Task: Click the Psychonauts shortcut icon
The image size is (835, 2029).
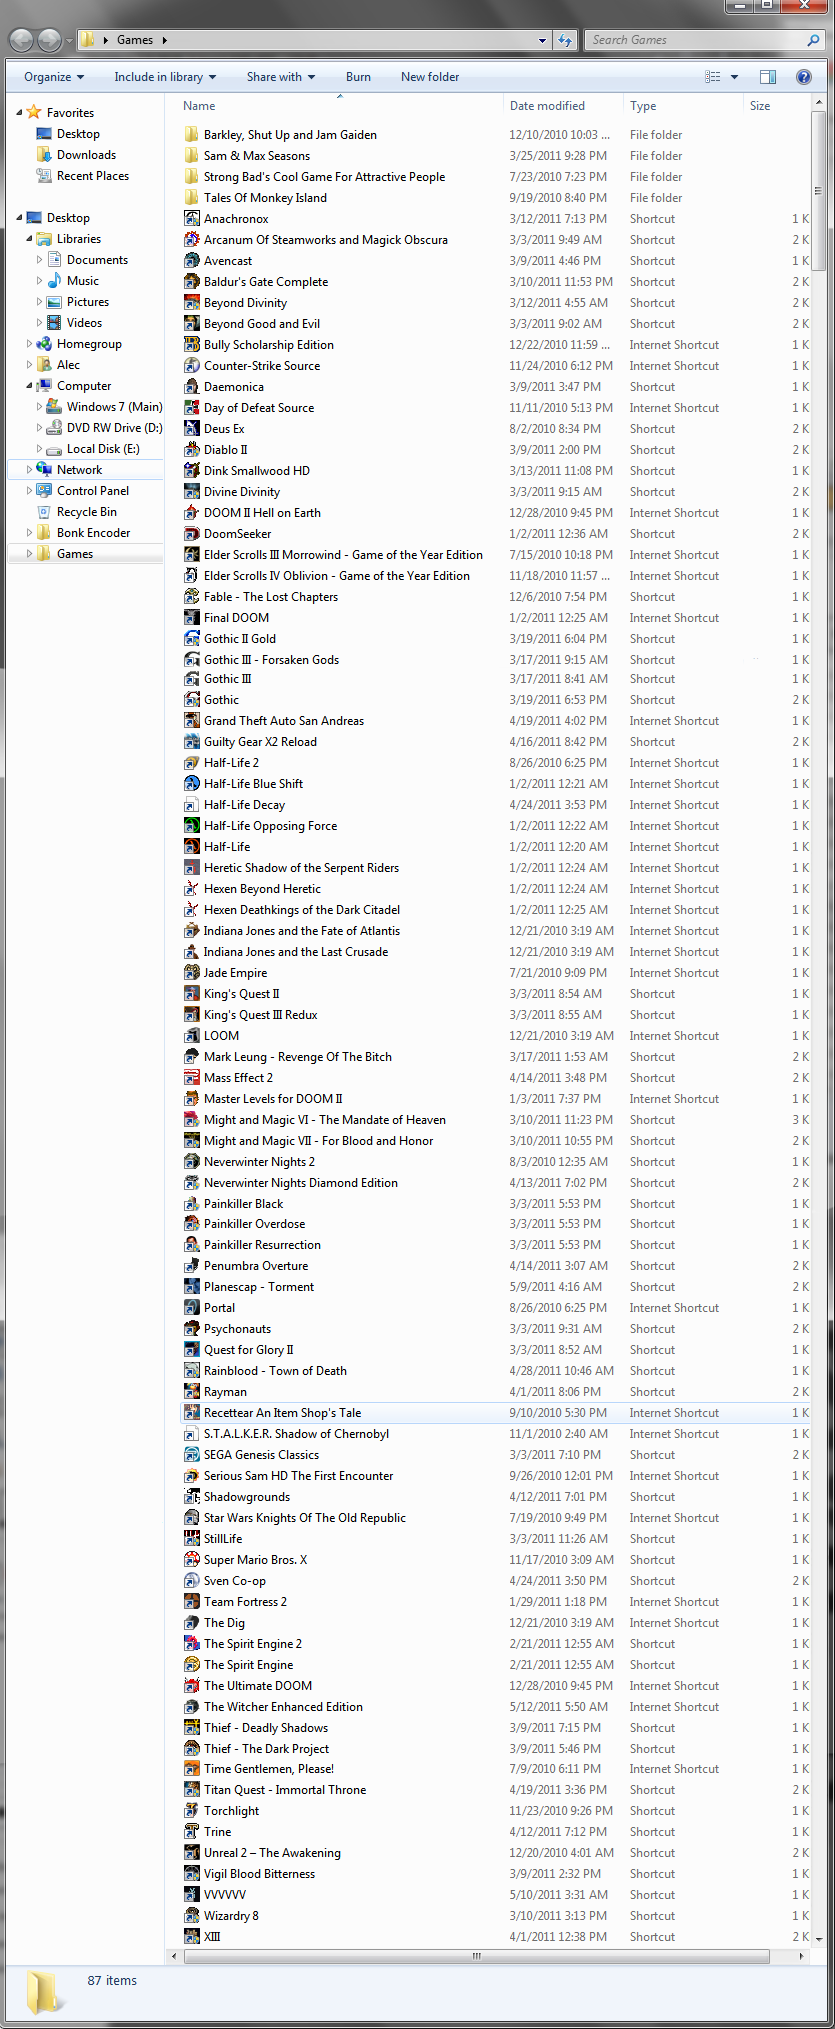Action: pyautogui.click(x=192, y=1329)
